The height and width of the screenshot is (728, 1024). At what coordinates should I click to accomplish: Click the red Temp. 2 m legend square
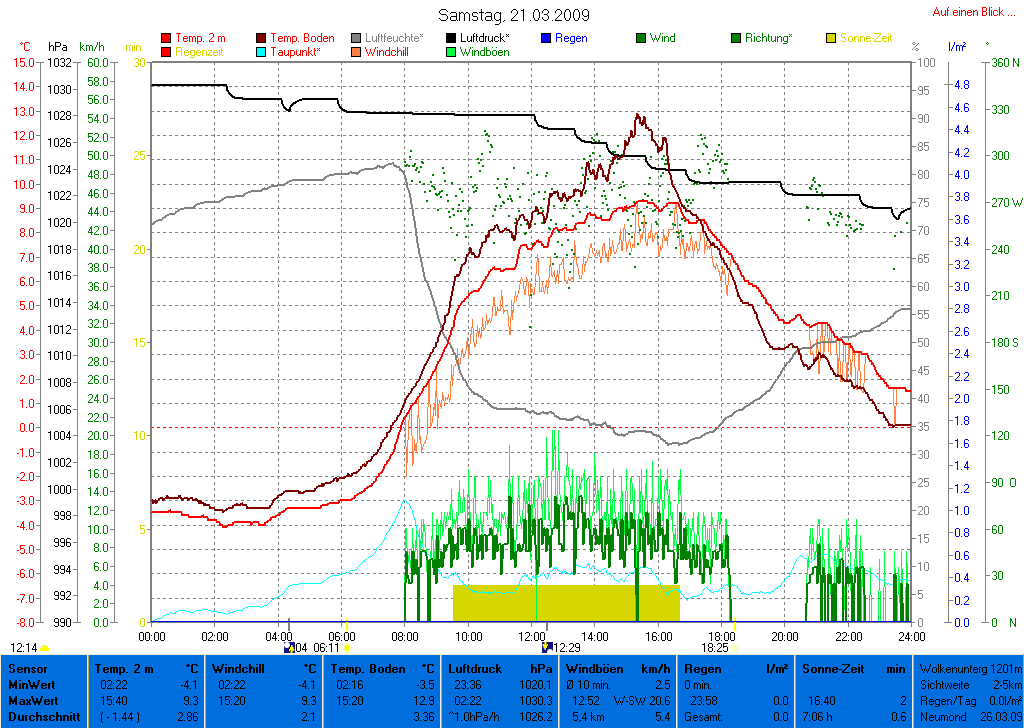[x=166, y=38]
